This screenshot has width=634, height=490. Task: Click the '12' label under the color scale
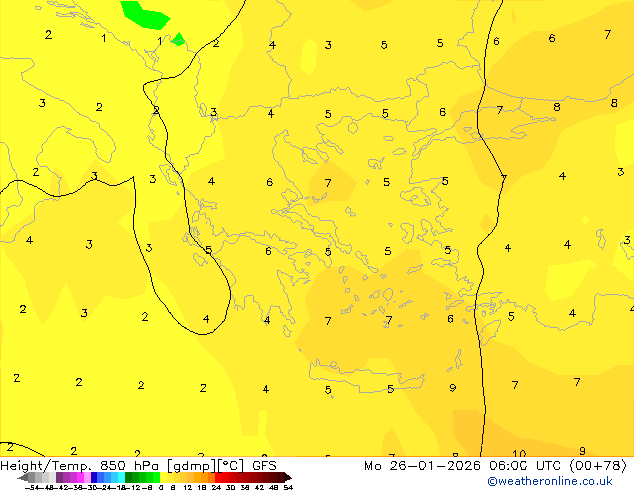coord(188,488)
